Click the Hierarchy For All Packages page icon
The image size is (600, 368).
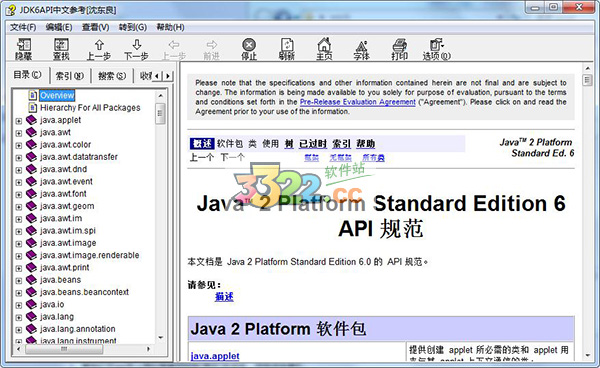point(33,107)
